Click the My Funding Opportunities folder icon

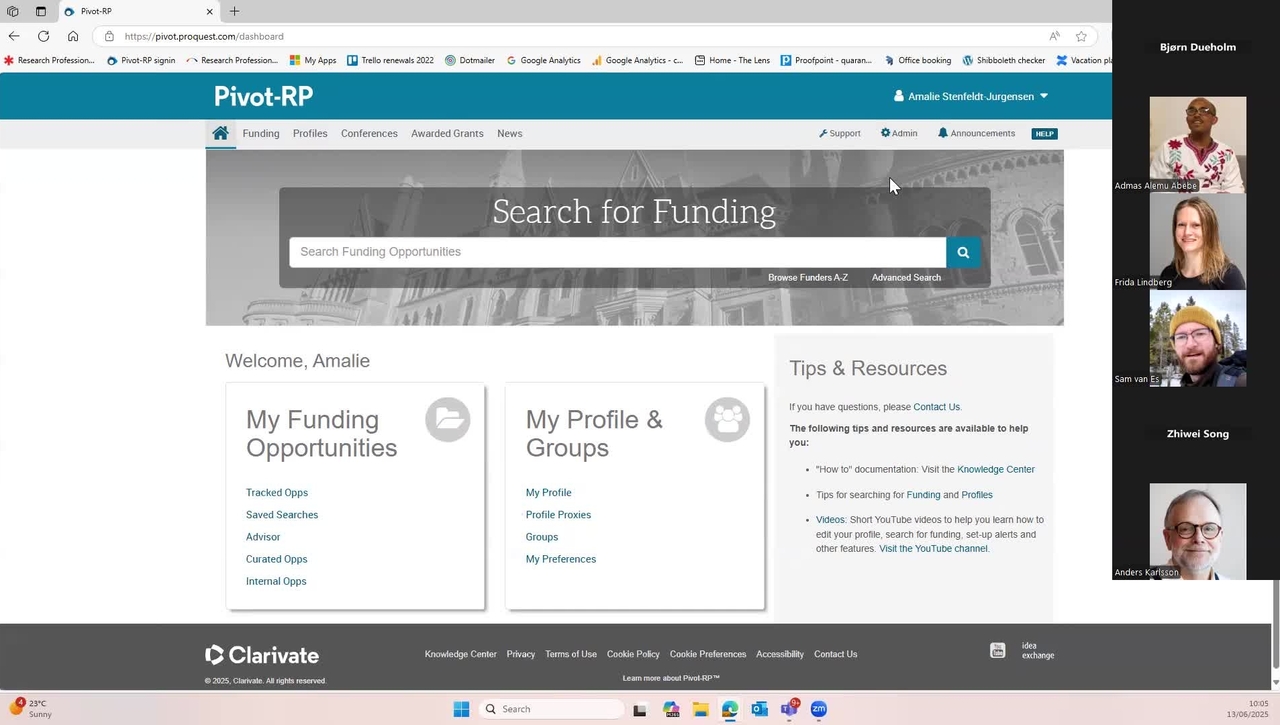pos(447,420)
